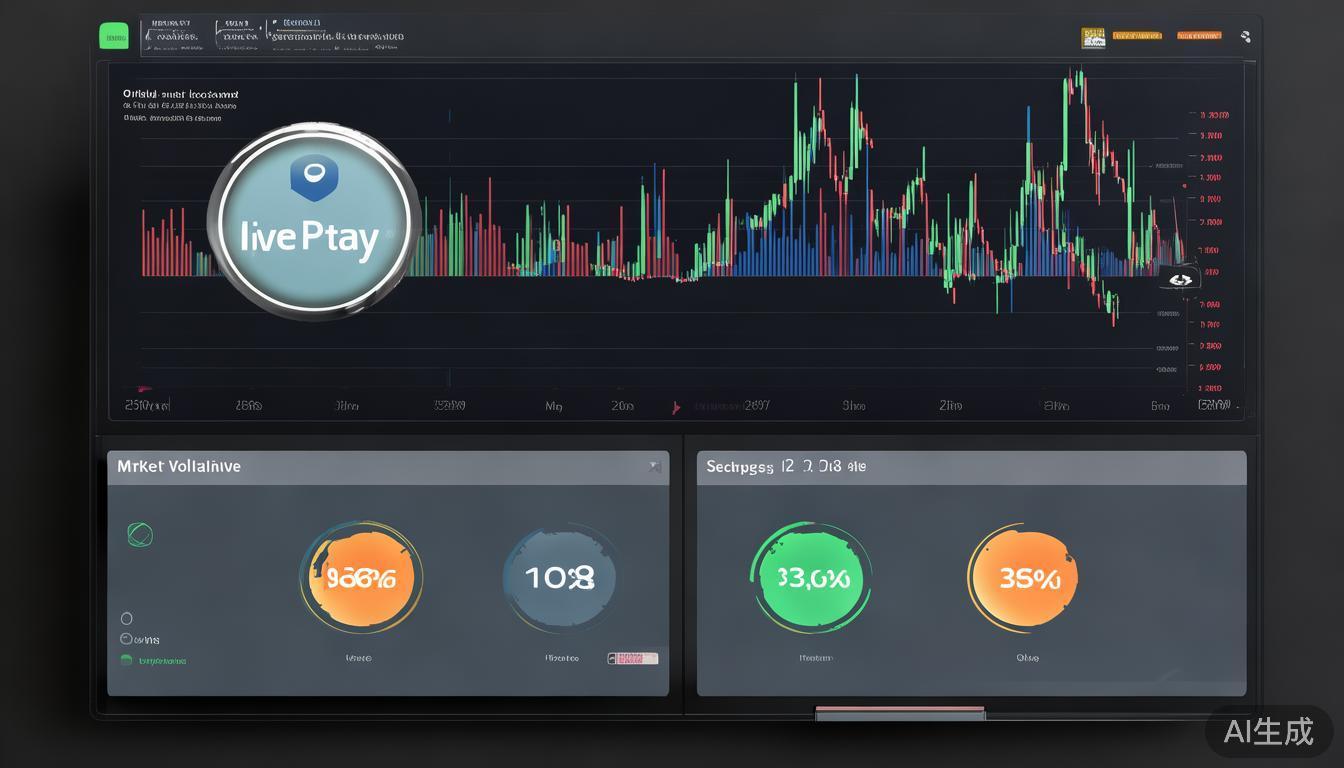Expand the Mrket Vollalnive panel corner icon
The height and width of the screenshot is (768, 1344).
click(653, 466)
